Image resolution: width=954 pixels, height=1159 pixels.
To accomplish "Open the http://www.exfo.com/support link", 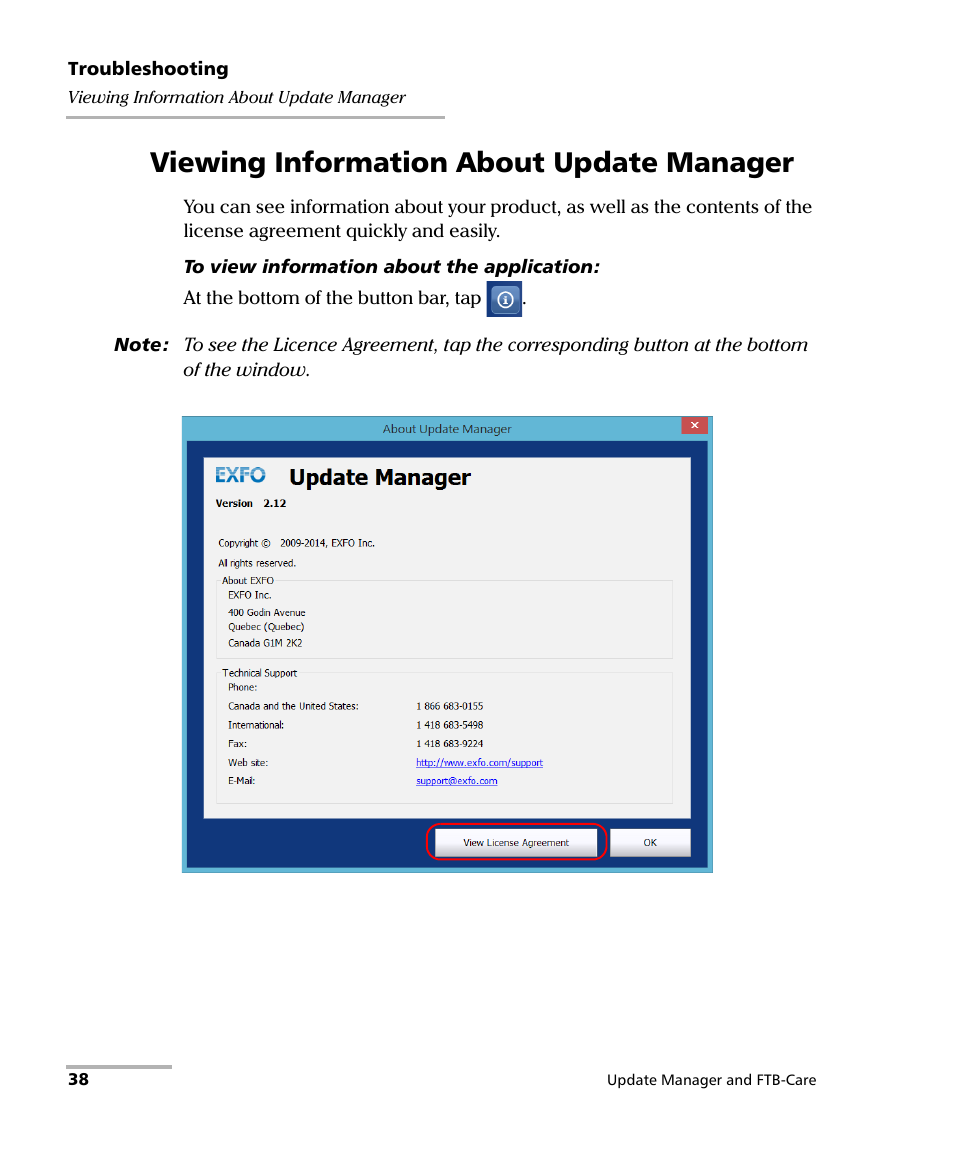I will coord(479,762).
